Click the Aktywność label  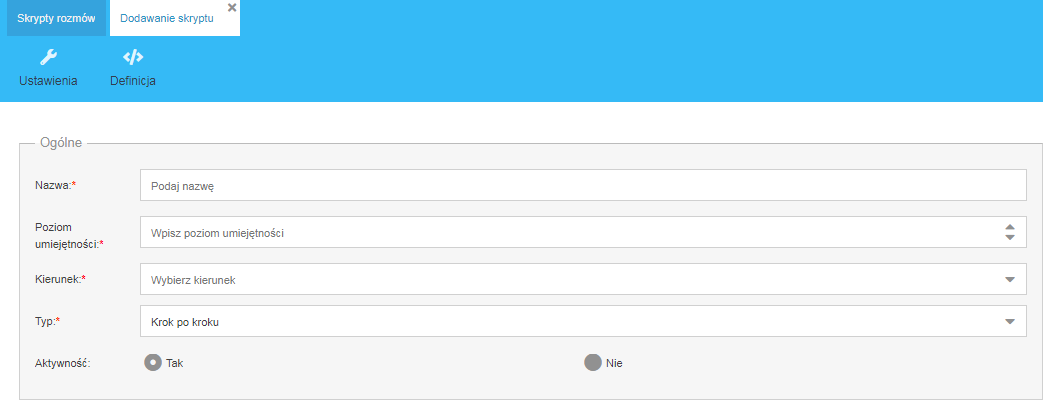click(x=63, y=363)
